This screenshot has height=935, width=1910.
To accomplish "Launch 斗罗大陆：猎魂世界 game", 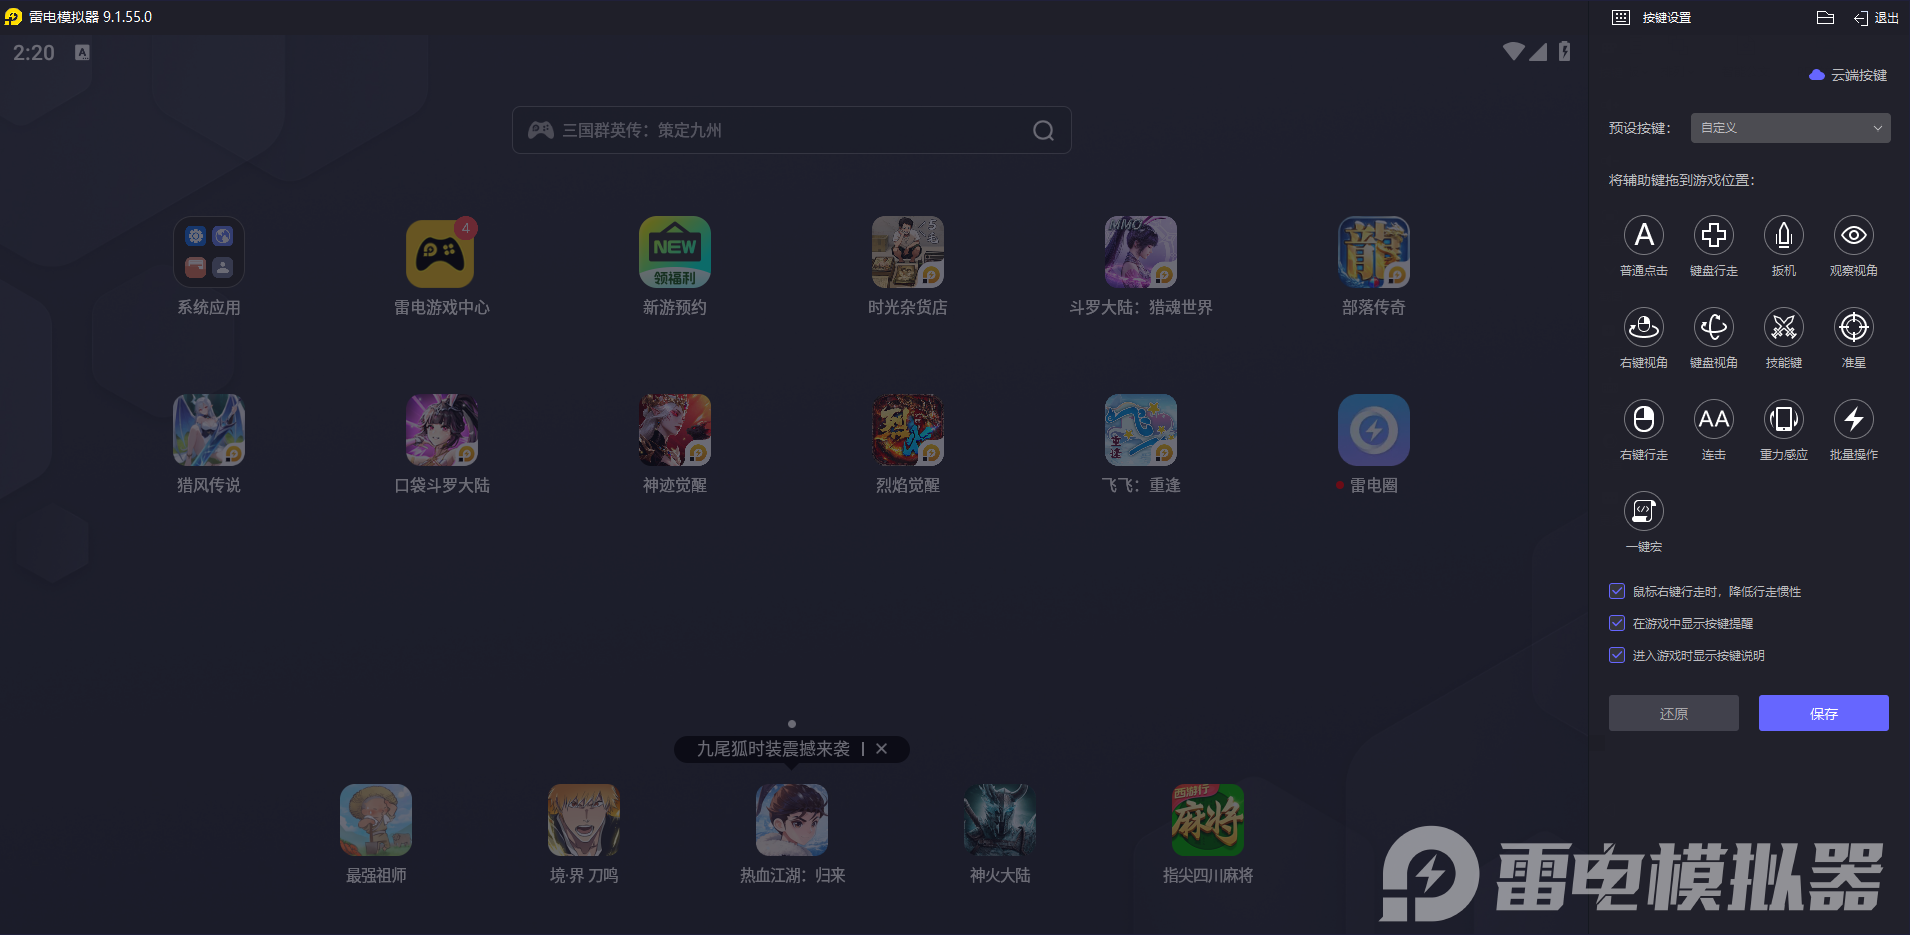I will click(1141, 252).
